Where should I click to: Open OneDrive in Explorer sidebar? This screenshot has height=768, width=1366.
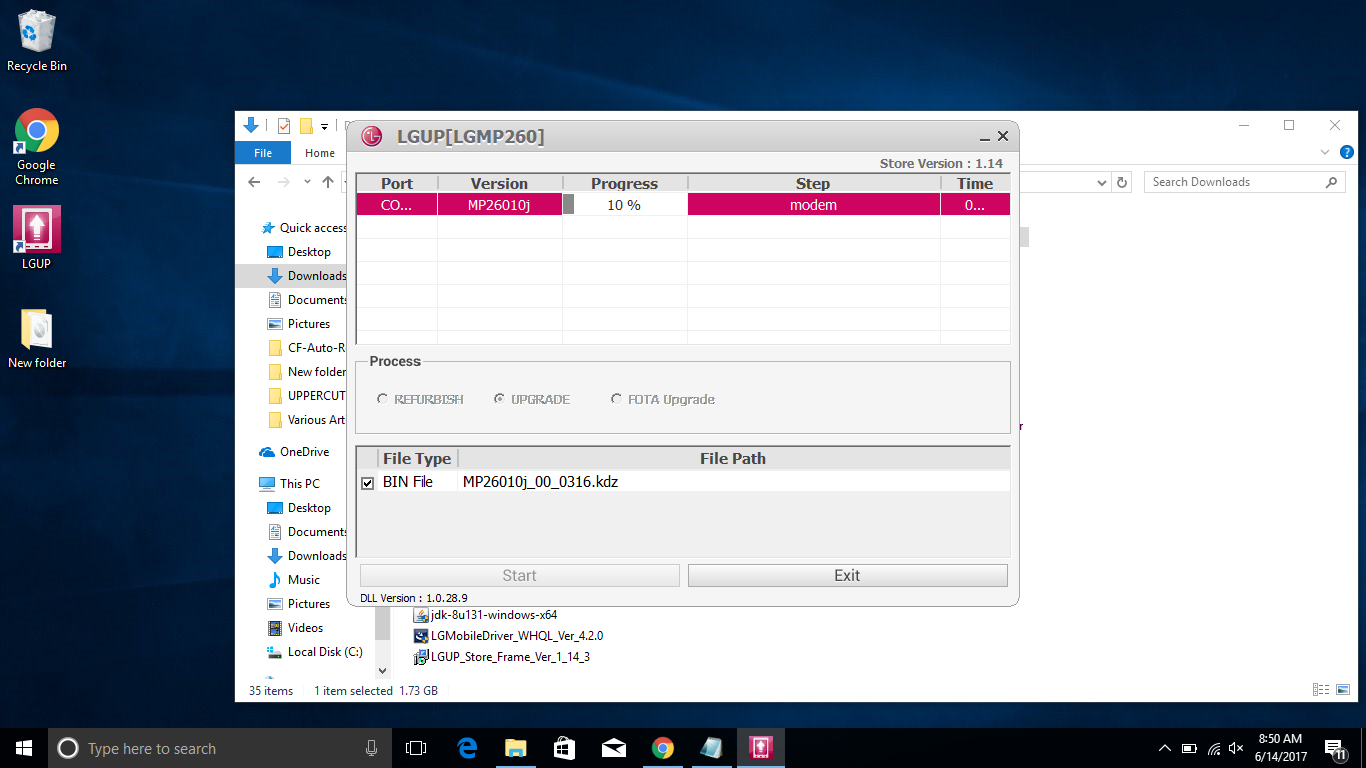coord(304,452)
